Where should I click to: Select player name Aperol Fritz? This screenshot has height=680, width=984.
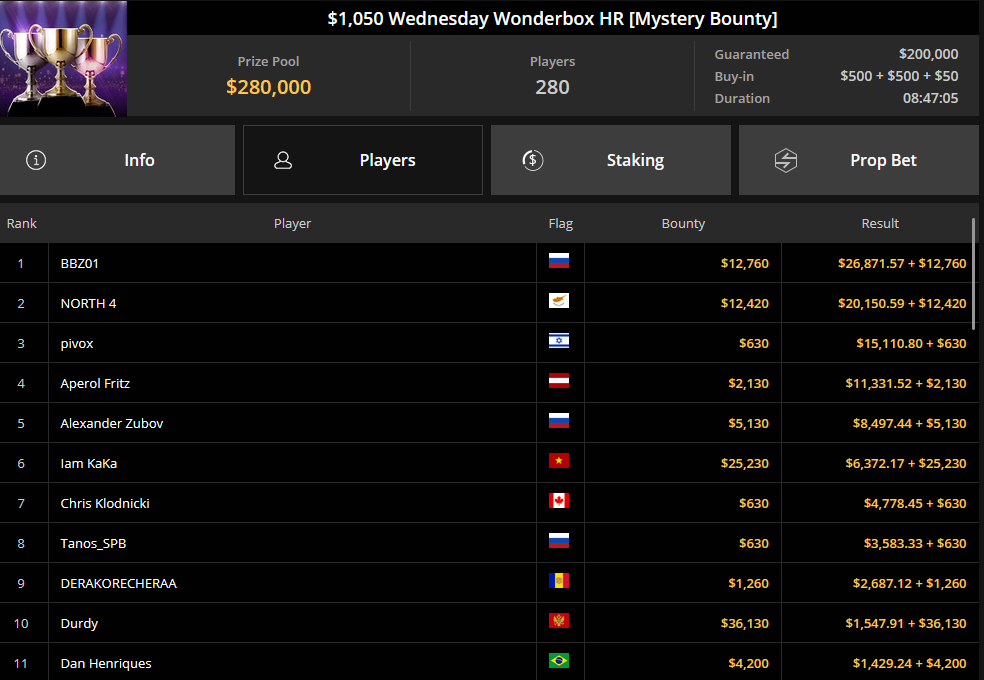click(x=95, y=383)
